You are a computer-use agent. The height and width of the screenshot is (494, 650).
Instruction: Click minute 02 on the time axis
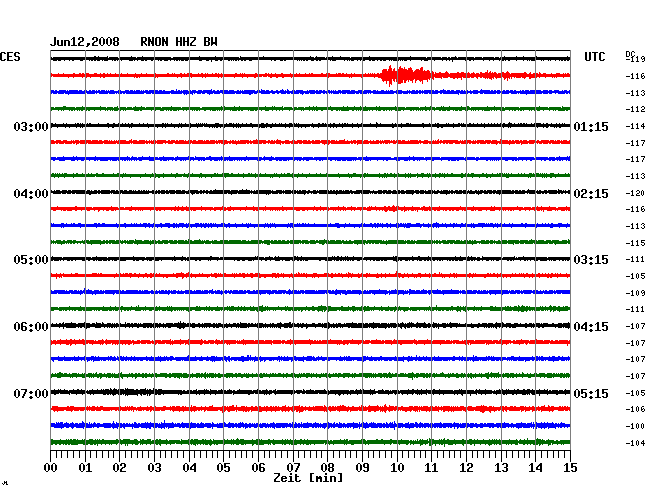119,468
